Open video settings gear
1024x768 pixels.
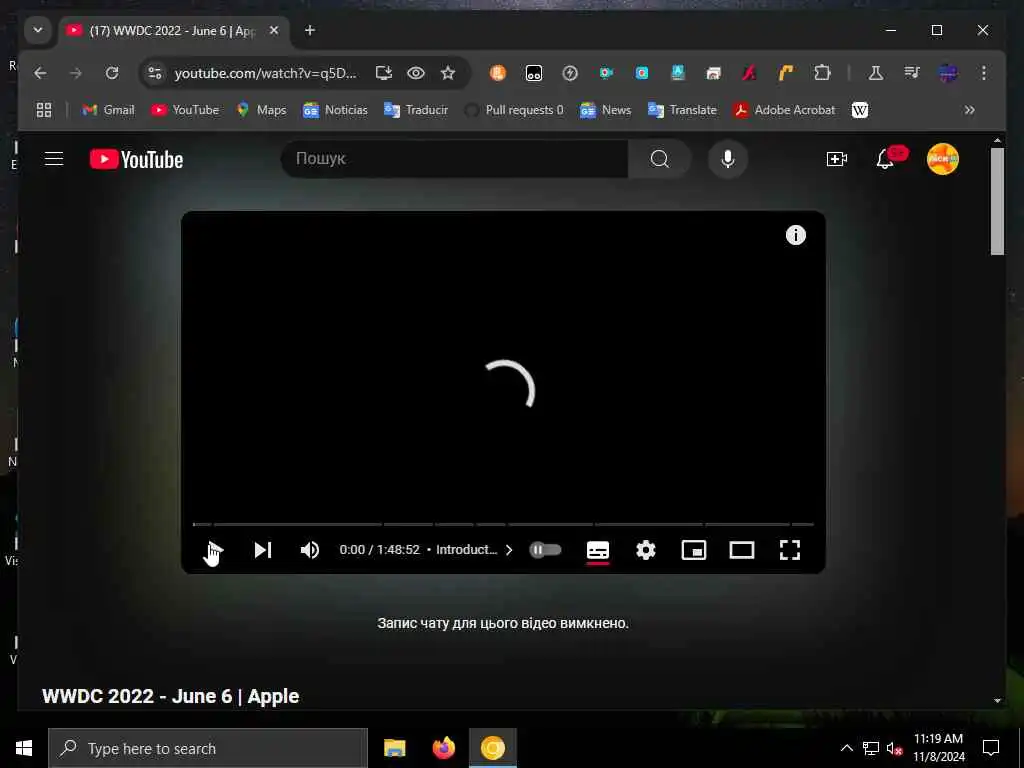645,551
